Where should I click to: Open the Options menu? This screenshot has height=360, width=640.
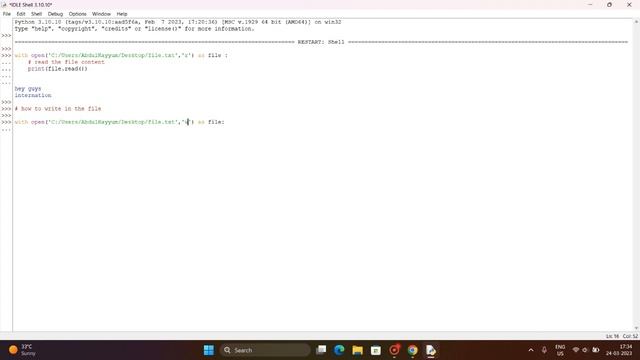pos(78,14)
